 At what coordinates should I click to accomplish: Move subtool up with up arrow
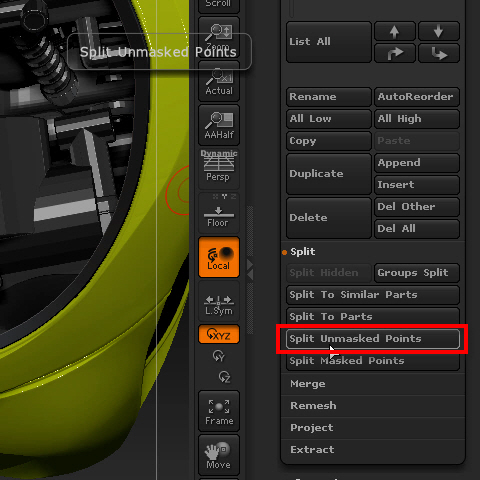click(x=395, y=31)
